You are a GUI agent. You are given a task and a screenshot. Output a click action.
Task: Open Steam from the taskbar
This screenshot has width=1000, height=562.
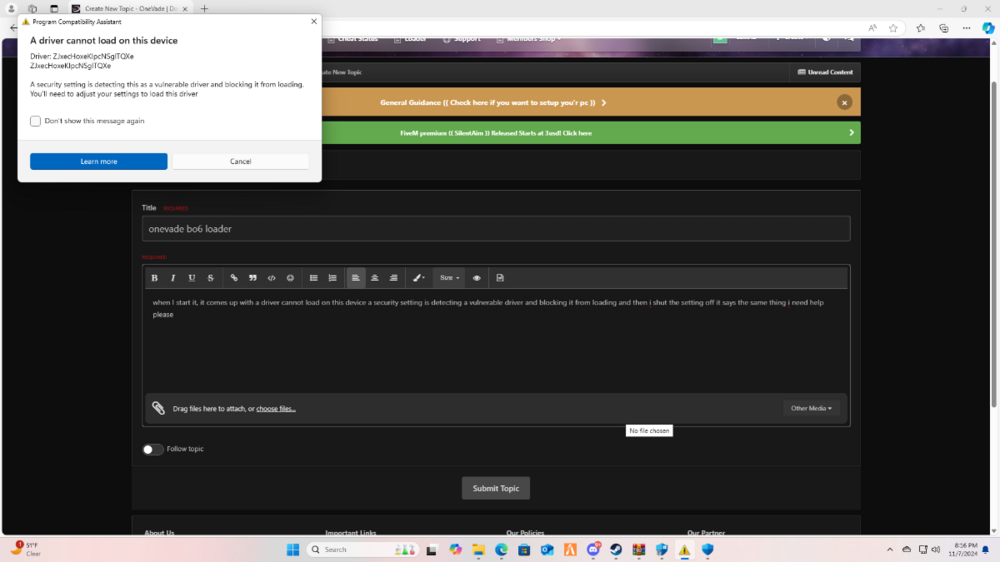coord(616,550)
